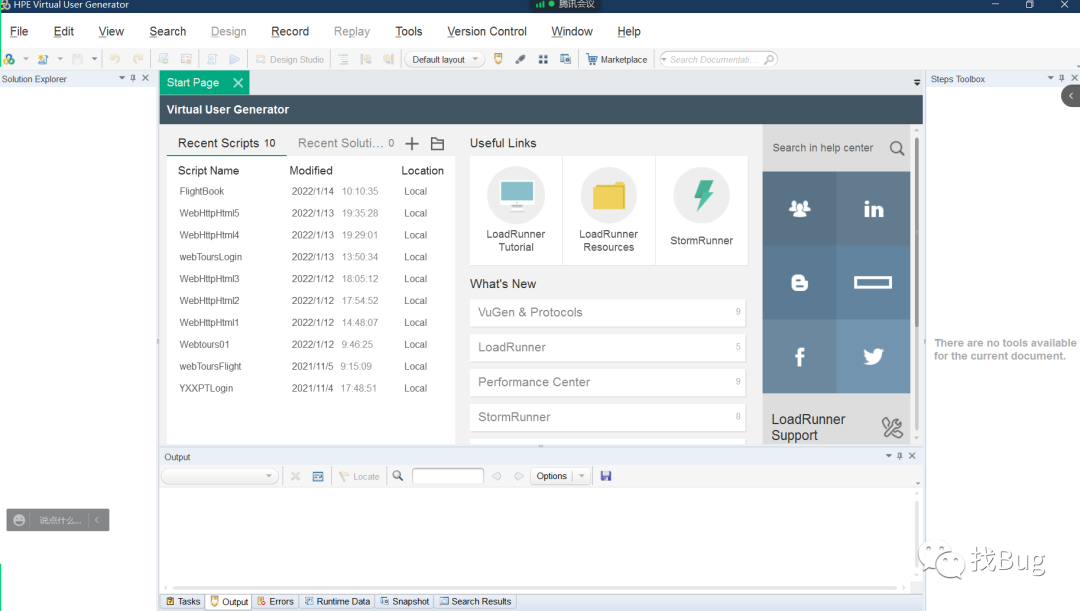The image size is (1080, 611).
Task: Open the Facebook tile
Action: coord(800,356)
